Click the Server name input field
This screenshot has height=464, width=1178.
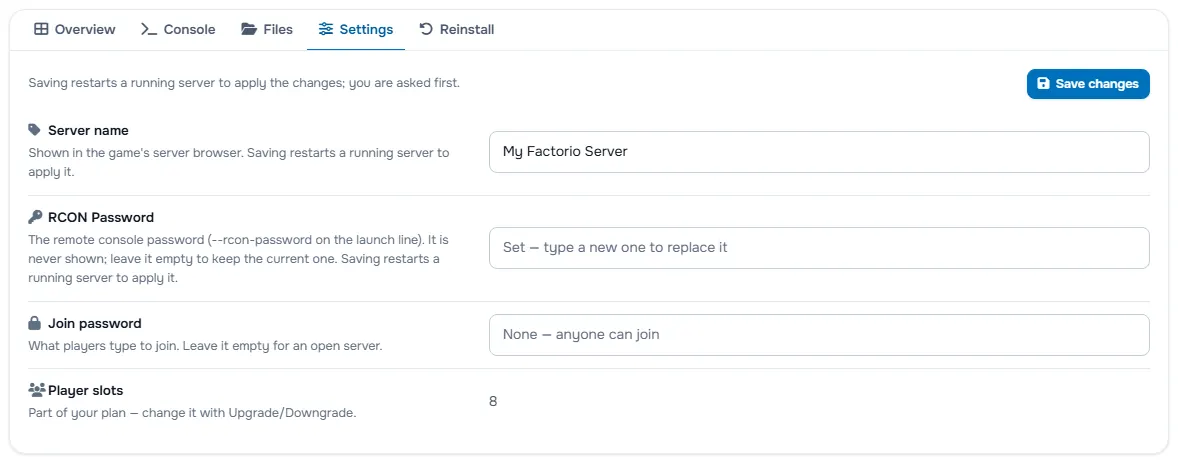[819, 152]
